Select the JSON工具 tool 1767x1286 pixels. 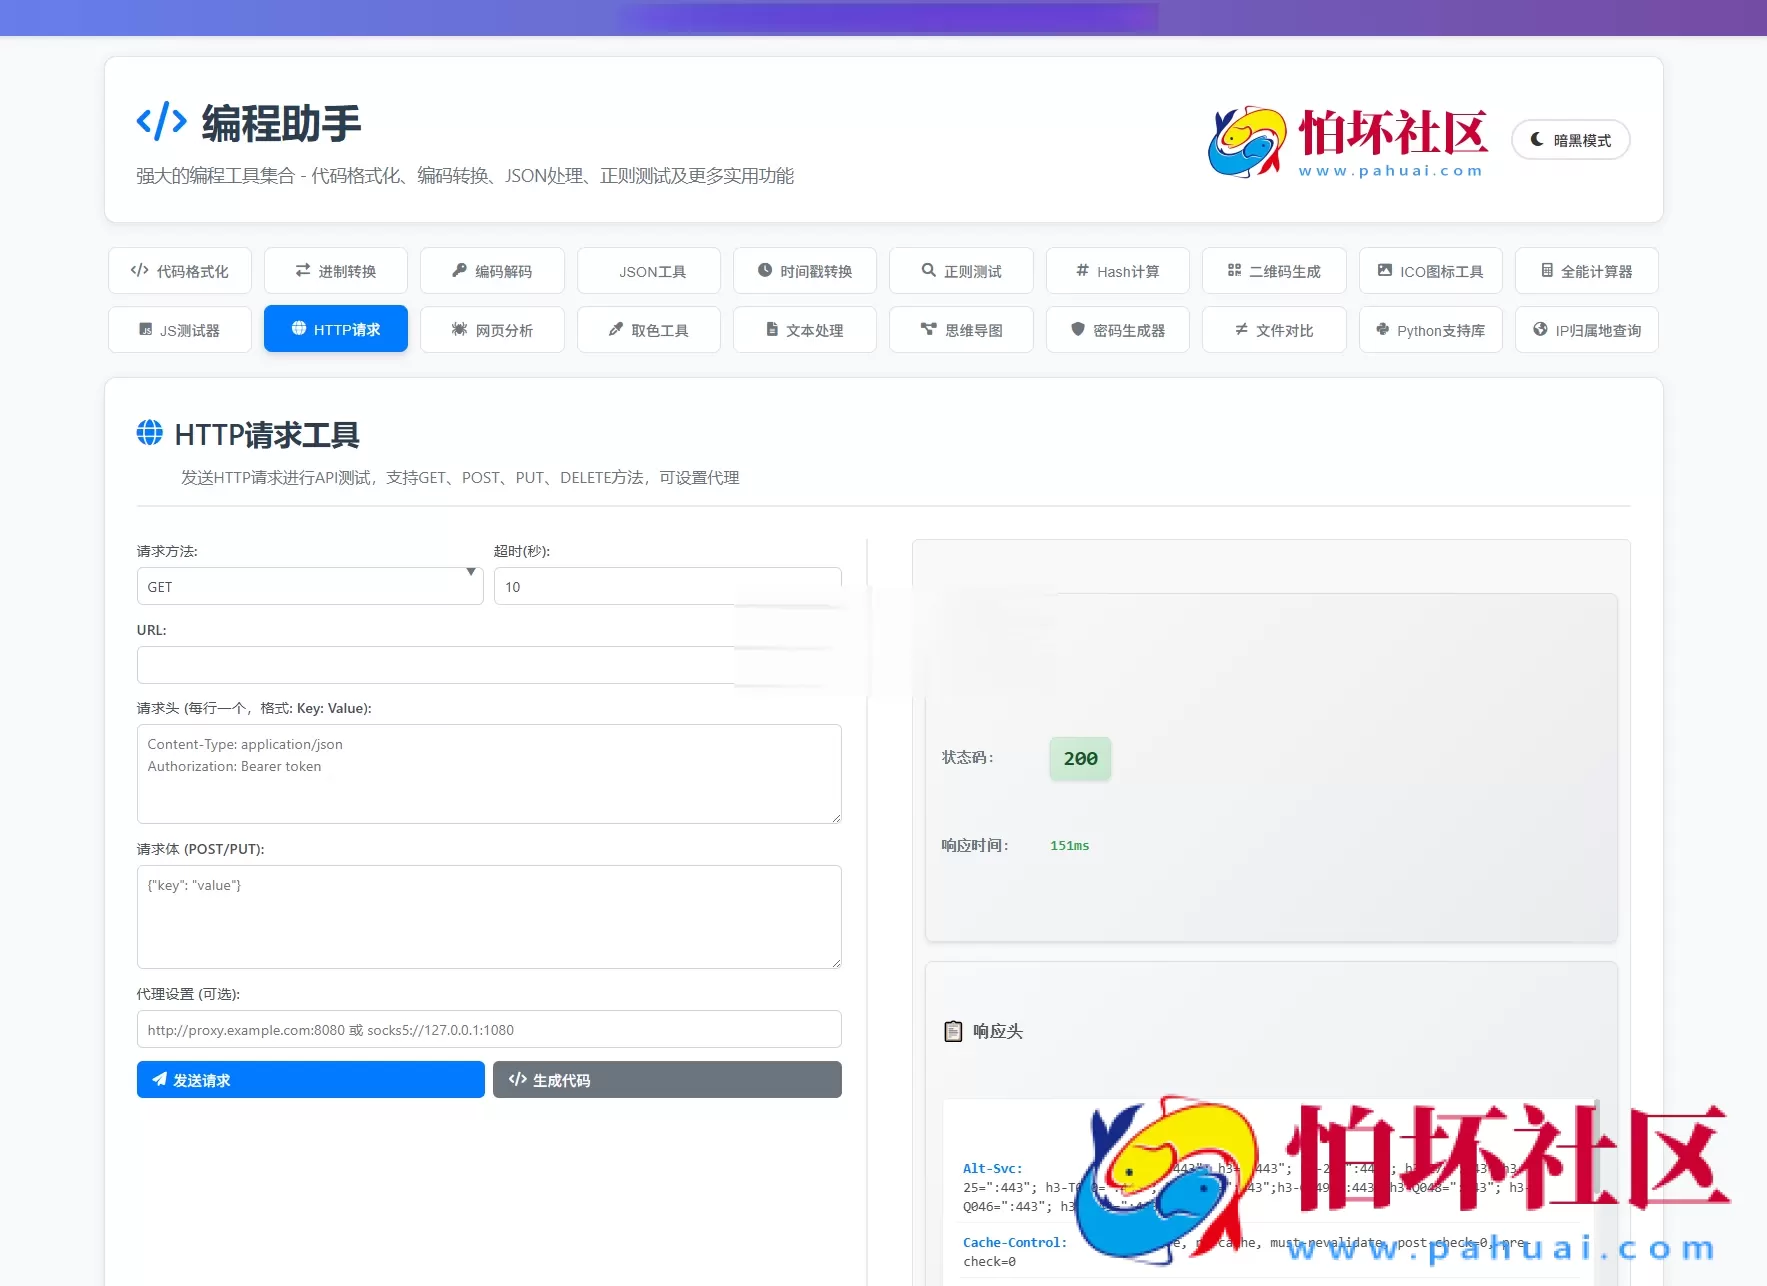click(x=648, y=270)
